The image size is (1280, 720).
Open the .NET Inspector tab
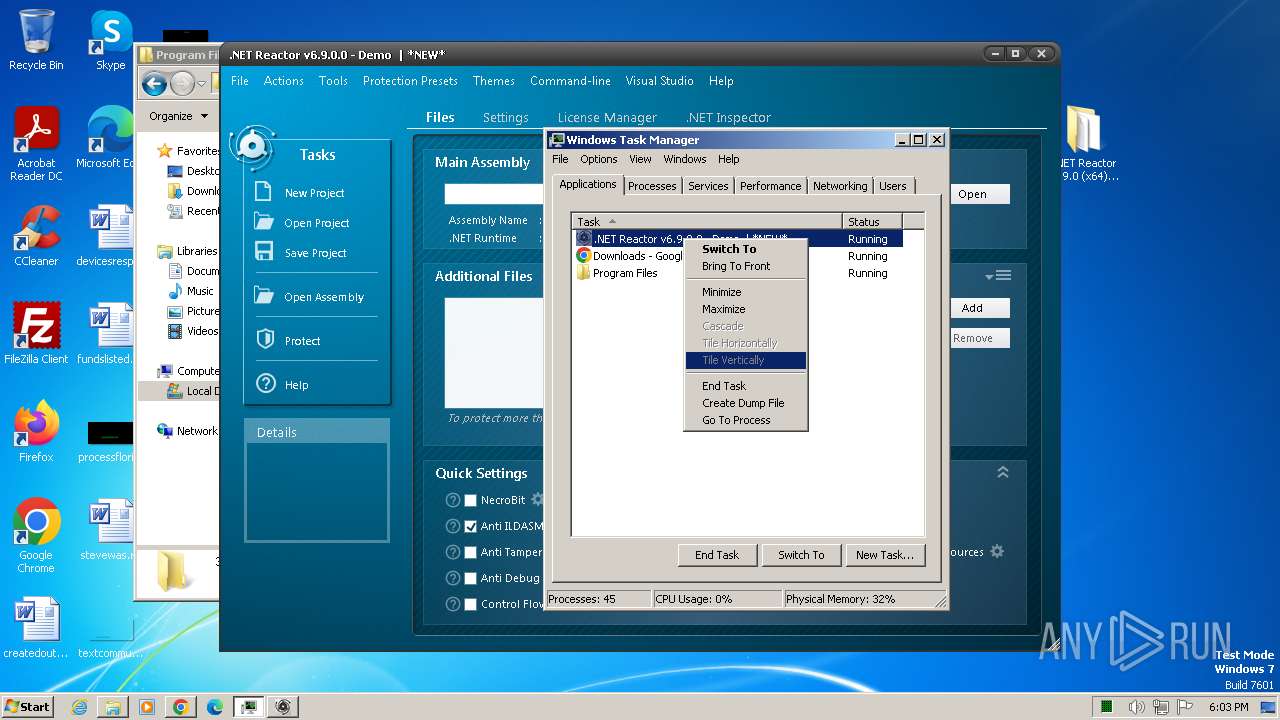pos(728,117)
